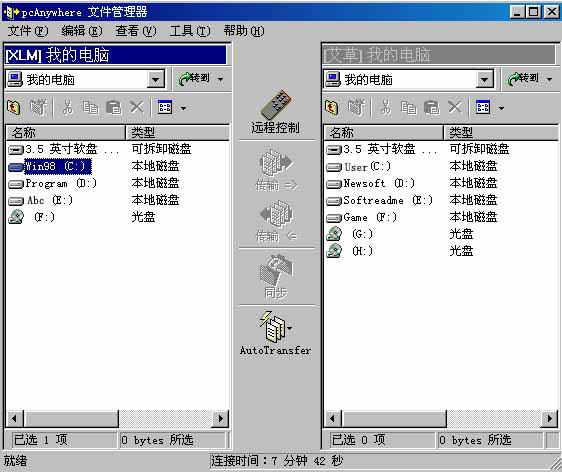Viewport: 562px width, 472px height.
Task: Expand right pane 我的电脑 location dropdown
Action: pos(484,79)
